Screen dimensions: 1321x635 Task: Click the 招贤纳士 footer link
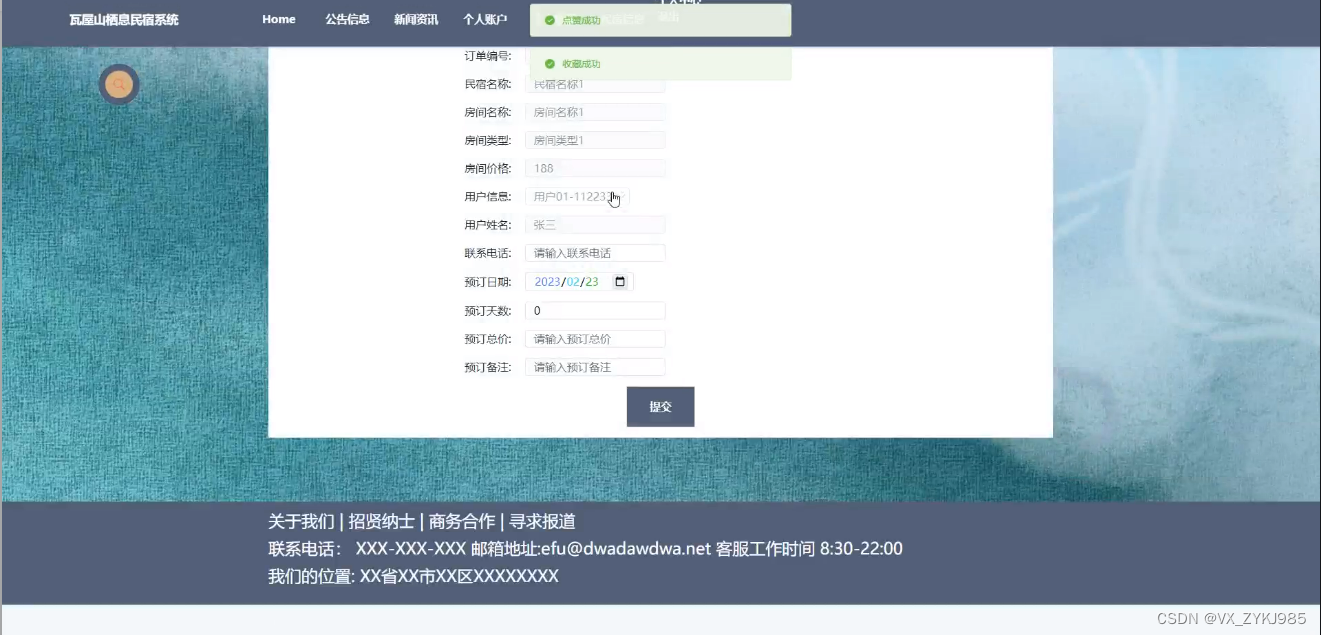pos(381,521)
